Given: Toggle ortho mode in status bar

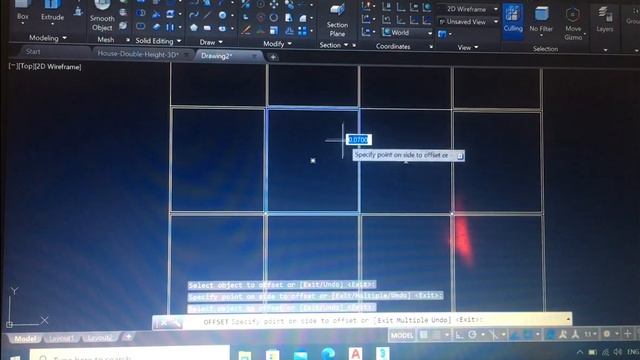Looking at the screenshot, I should [x=460, y=335].
